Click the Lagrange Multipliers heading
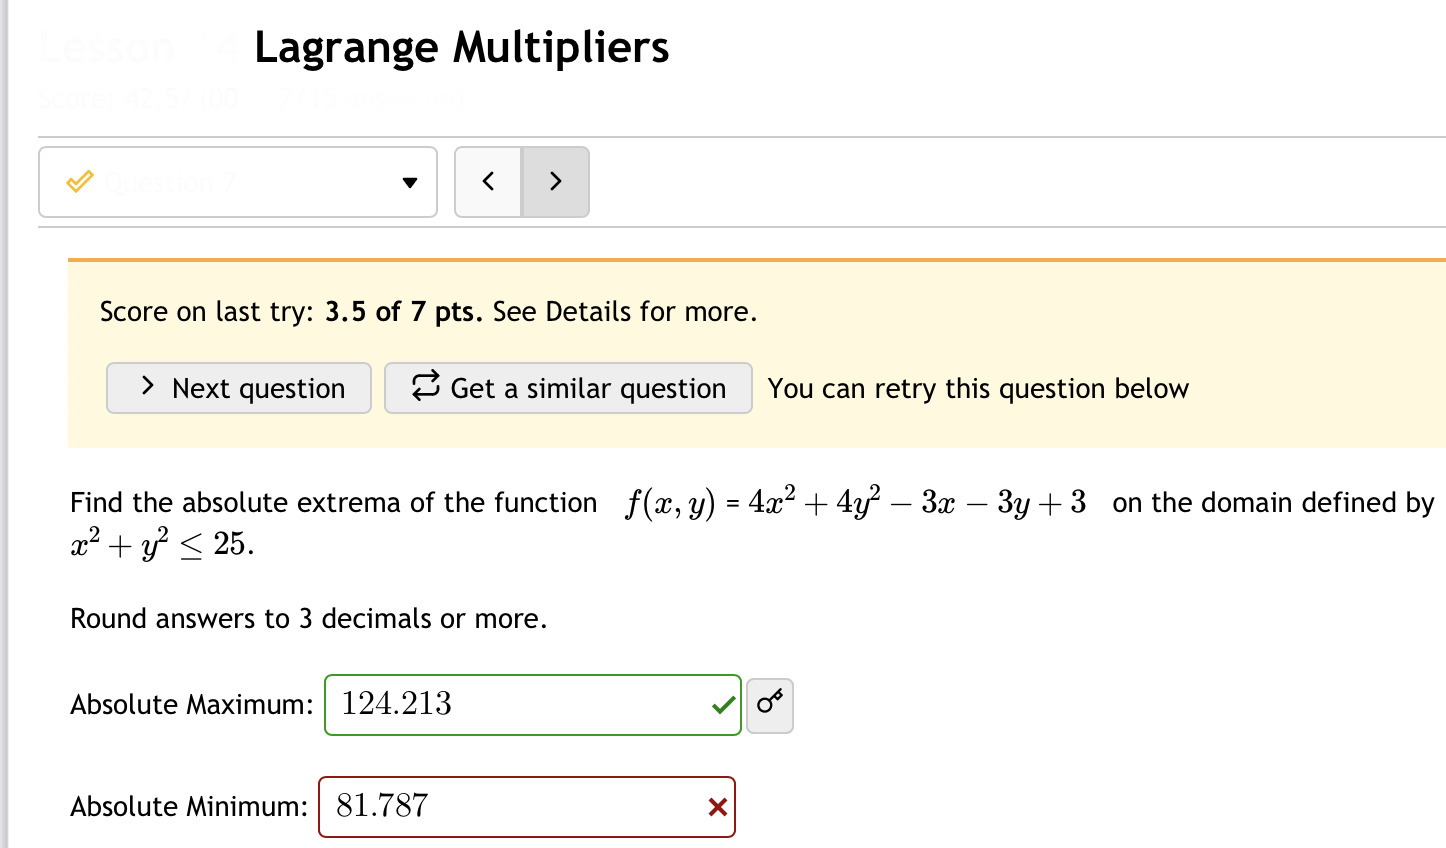The width and height of the screenshot is (1446, 848). pyautogui.click(x=462, y=47)
